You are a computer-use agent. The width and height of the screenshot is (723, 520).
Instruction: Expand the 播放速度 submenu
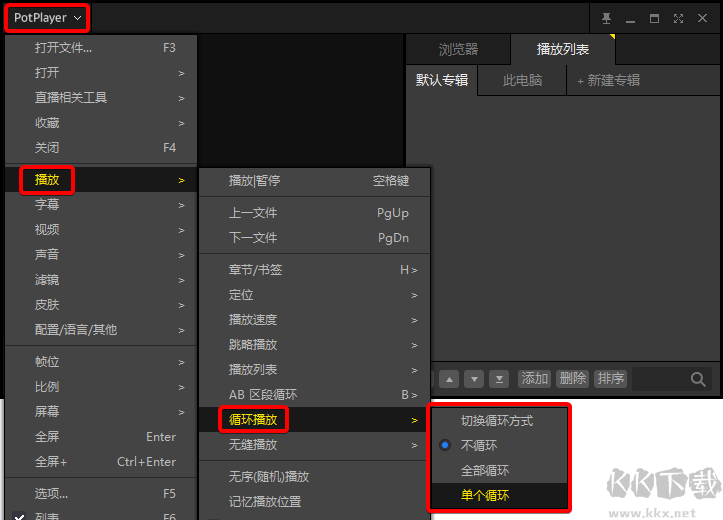315,320
